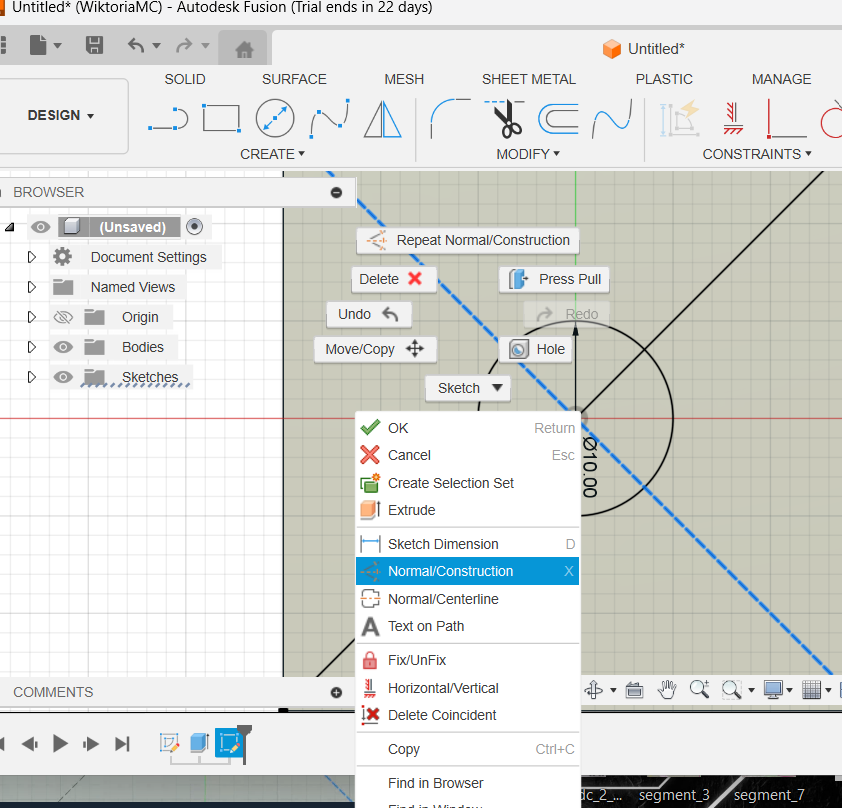
Task: Select Horizontal/Vertical constraint toolbar icon
Action: [733, 118]
